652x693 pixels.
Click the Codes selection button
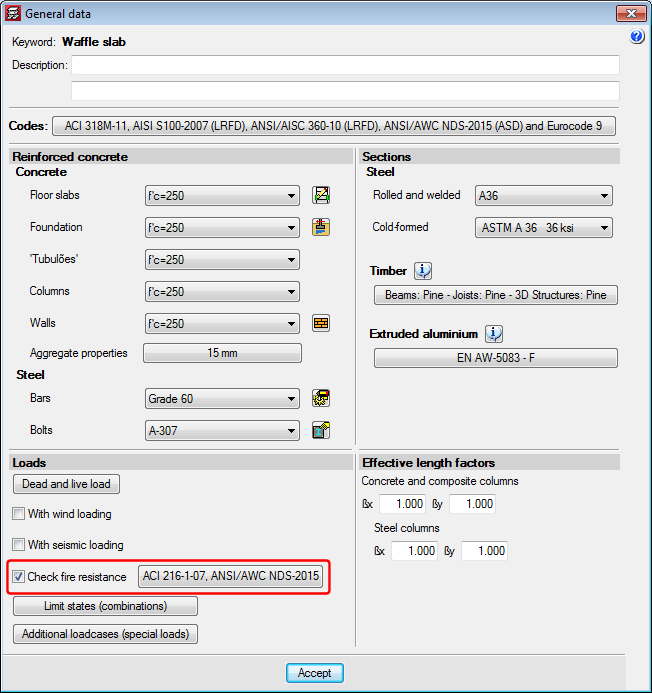click(333, 126)
